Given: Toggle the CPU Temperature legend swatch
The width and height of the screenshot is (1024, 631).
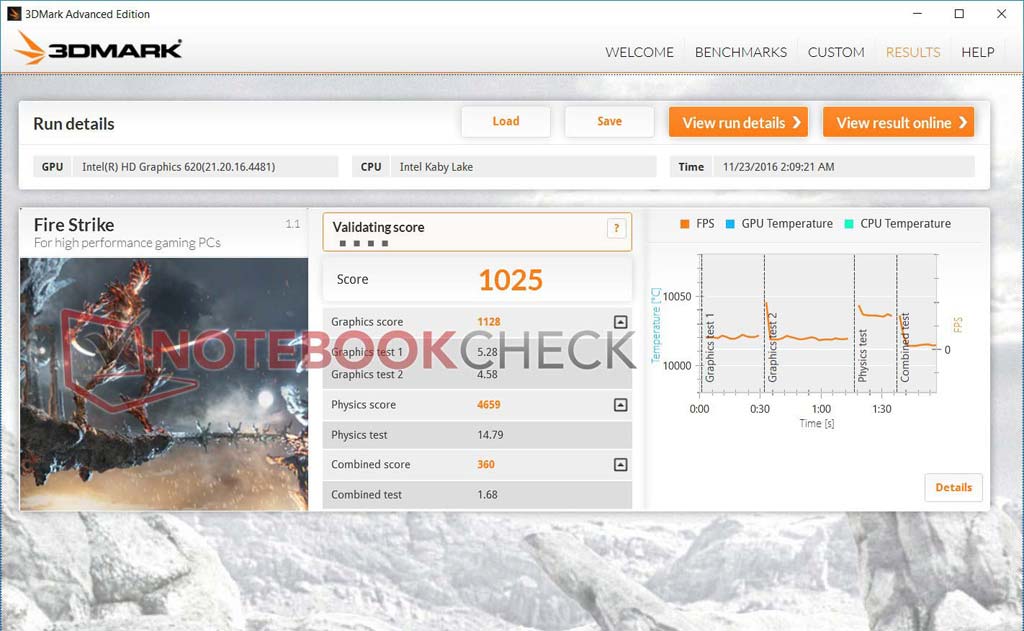Looking at the screenshot, I should point(848,224).
